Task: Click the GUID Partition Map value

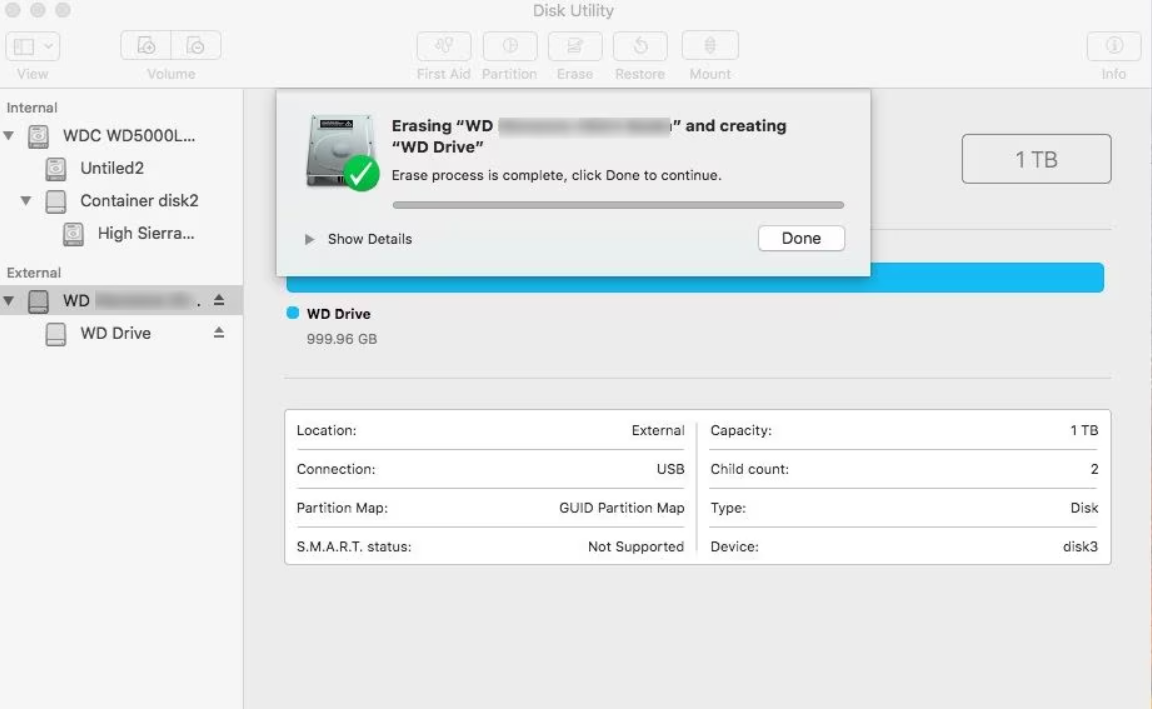Action: [x=622, y=508]
